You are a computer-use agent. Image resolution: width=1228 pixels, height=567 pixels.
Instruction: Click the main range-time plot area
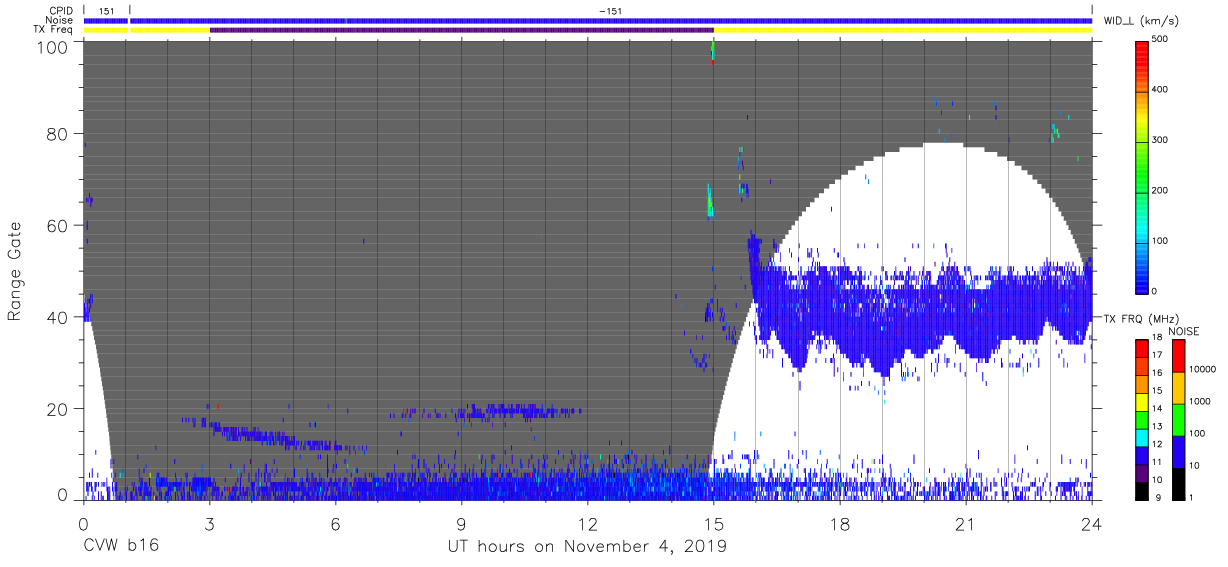click(588, 270)
